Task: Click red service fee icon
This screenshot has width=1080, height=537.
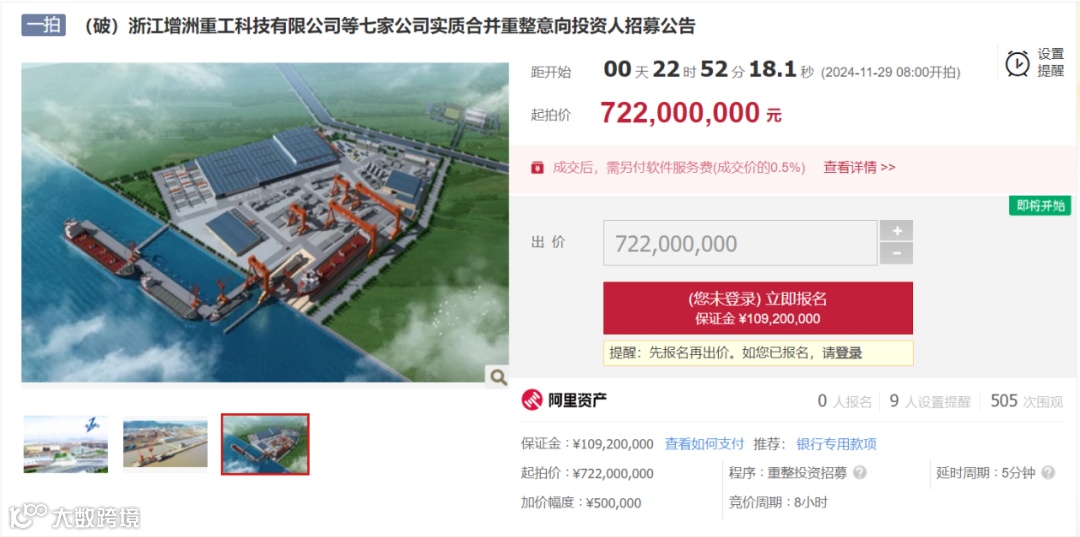Action: (x=537, y=167)
